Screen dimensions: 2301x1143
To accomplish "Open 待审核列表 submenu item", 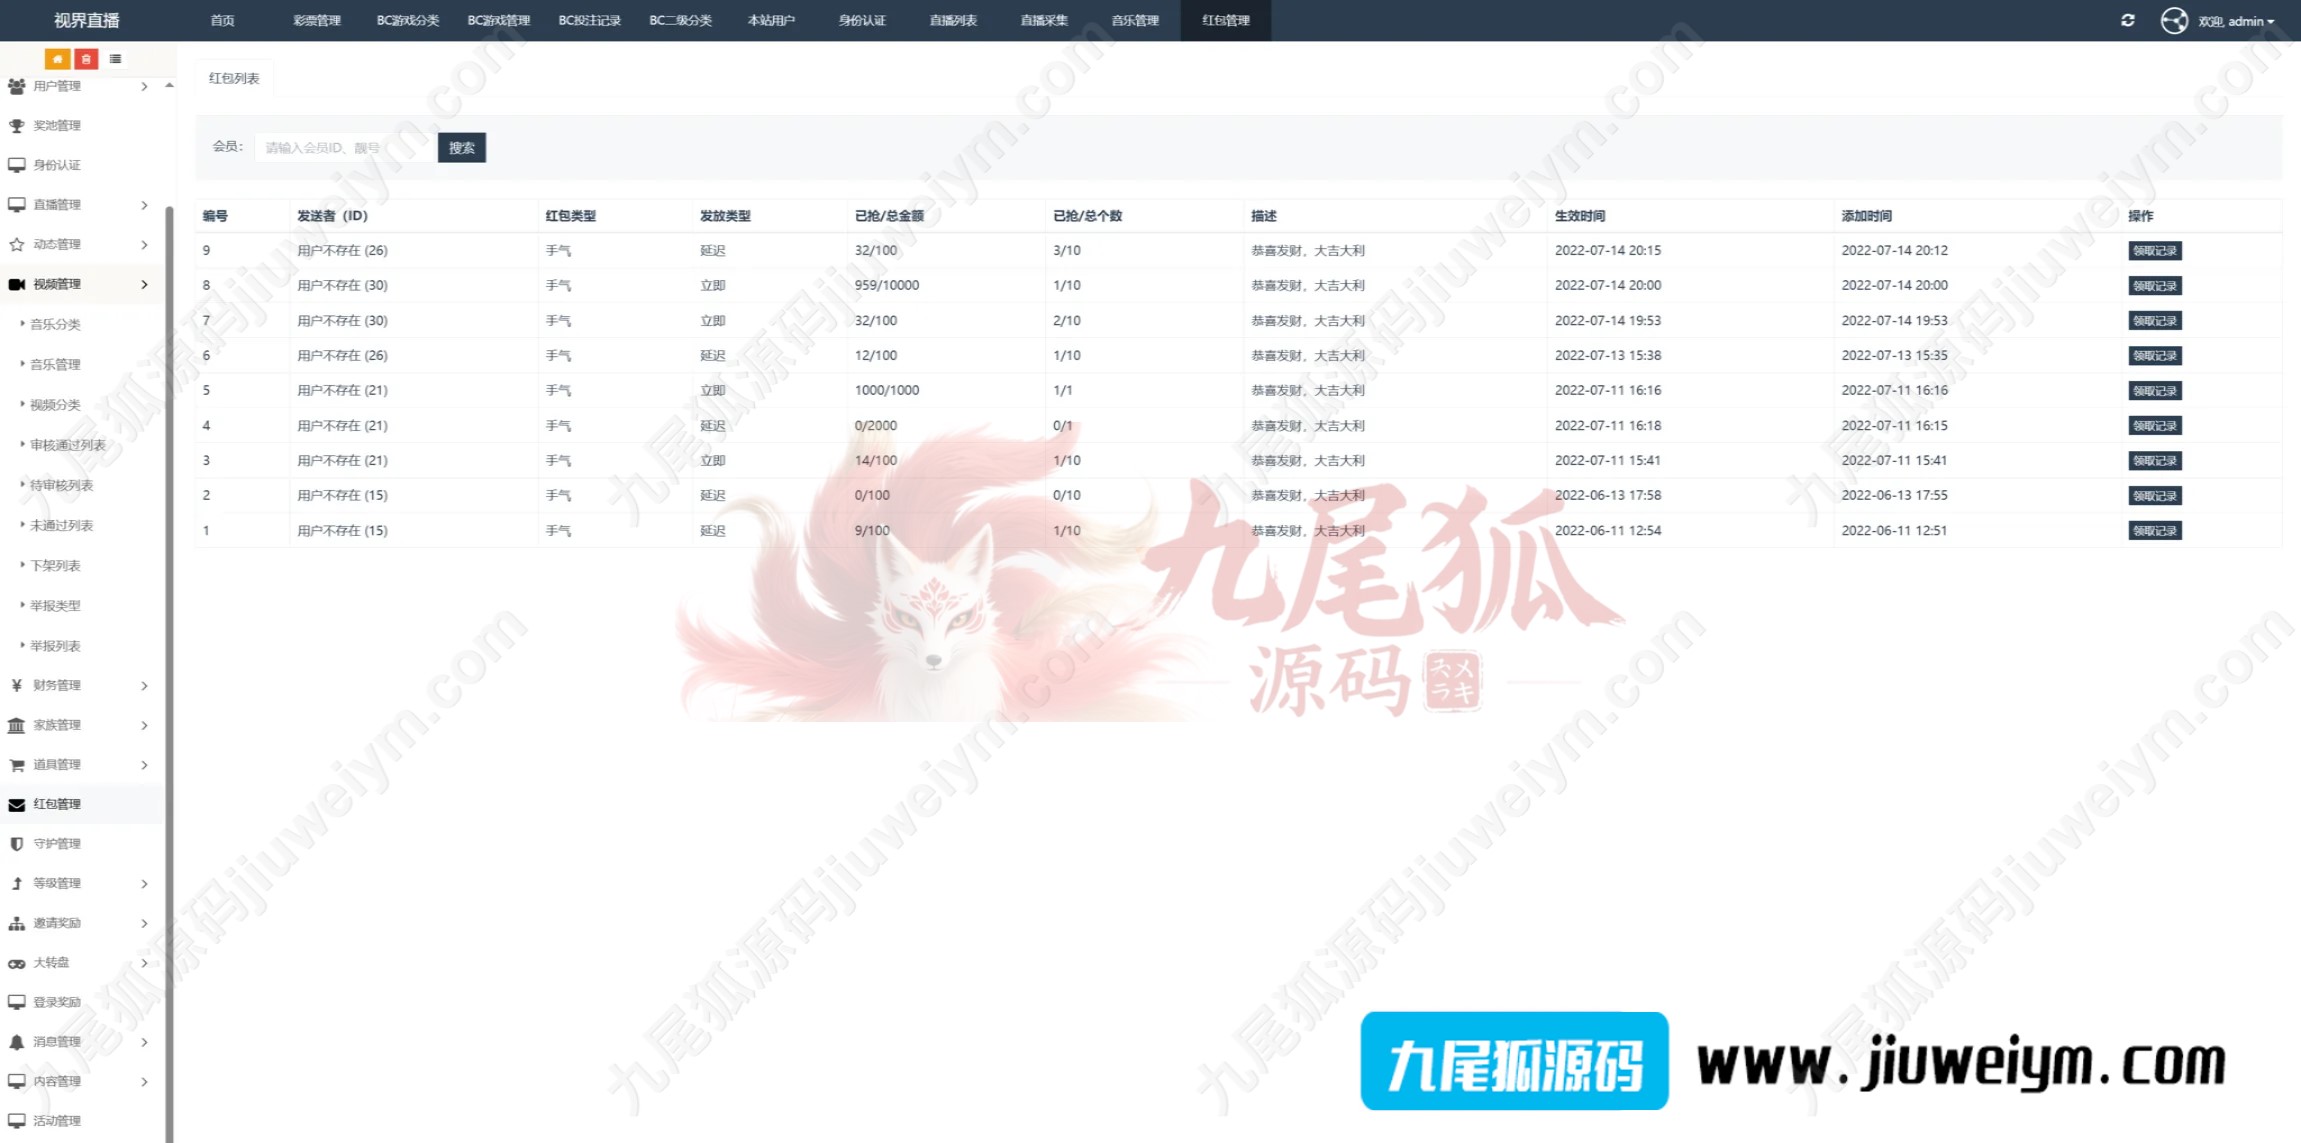I will point(61,486).
